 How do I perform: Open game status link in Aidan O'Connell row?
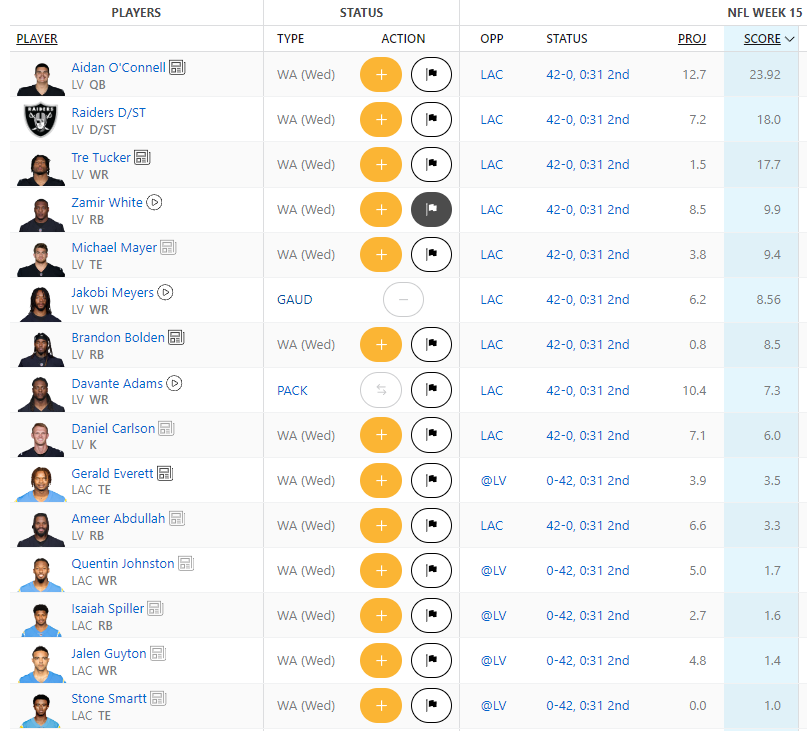pyautogui.click(x=588, y=75)
